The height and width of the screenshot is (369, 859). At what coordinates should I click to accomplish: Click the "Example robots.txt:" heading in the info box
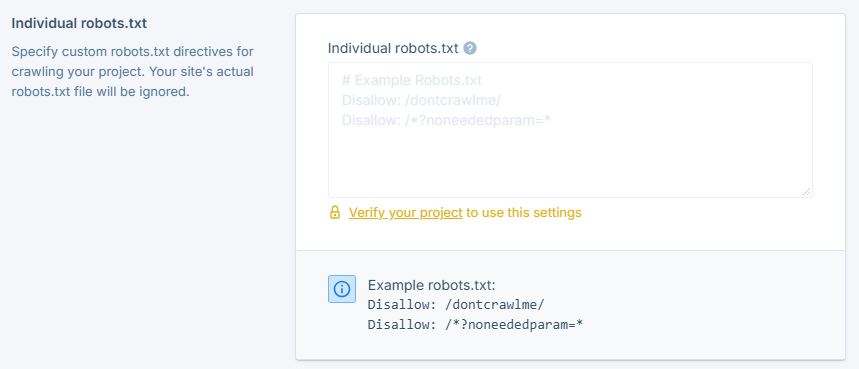(x=432, y=285)
